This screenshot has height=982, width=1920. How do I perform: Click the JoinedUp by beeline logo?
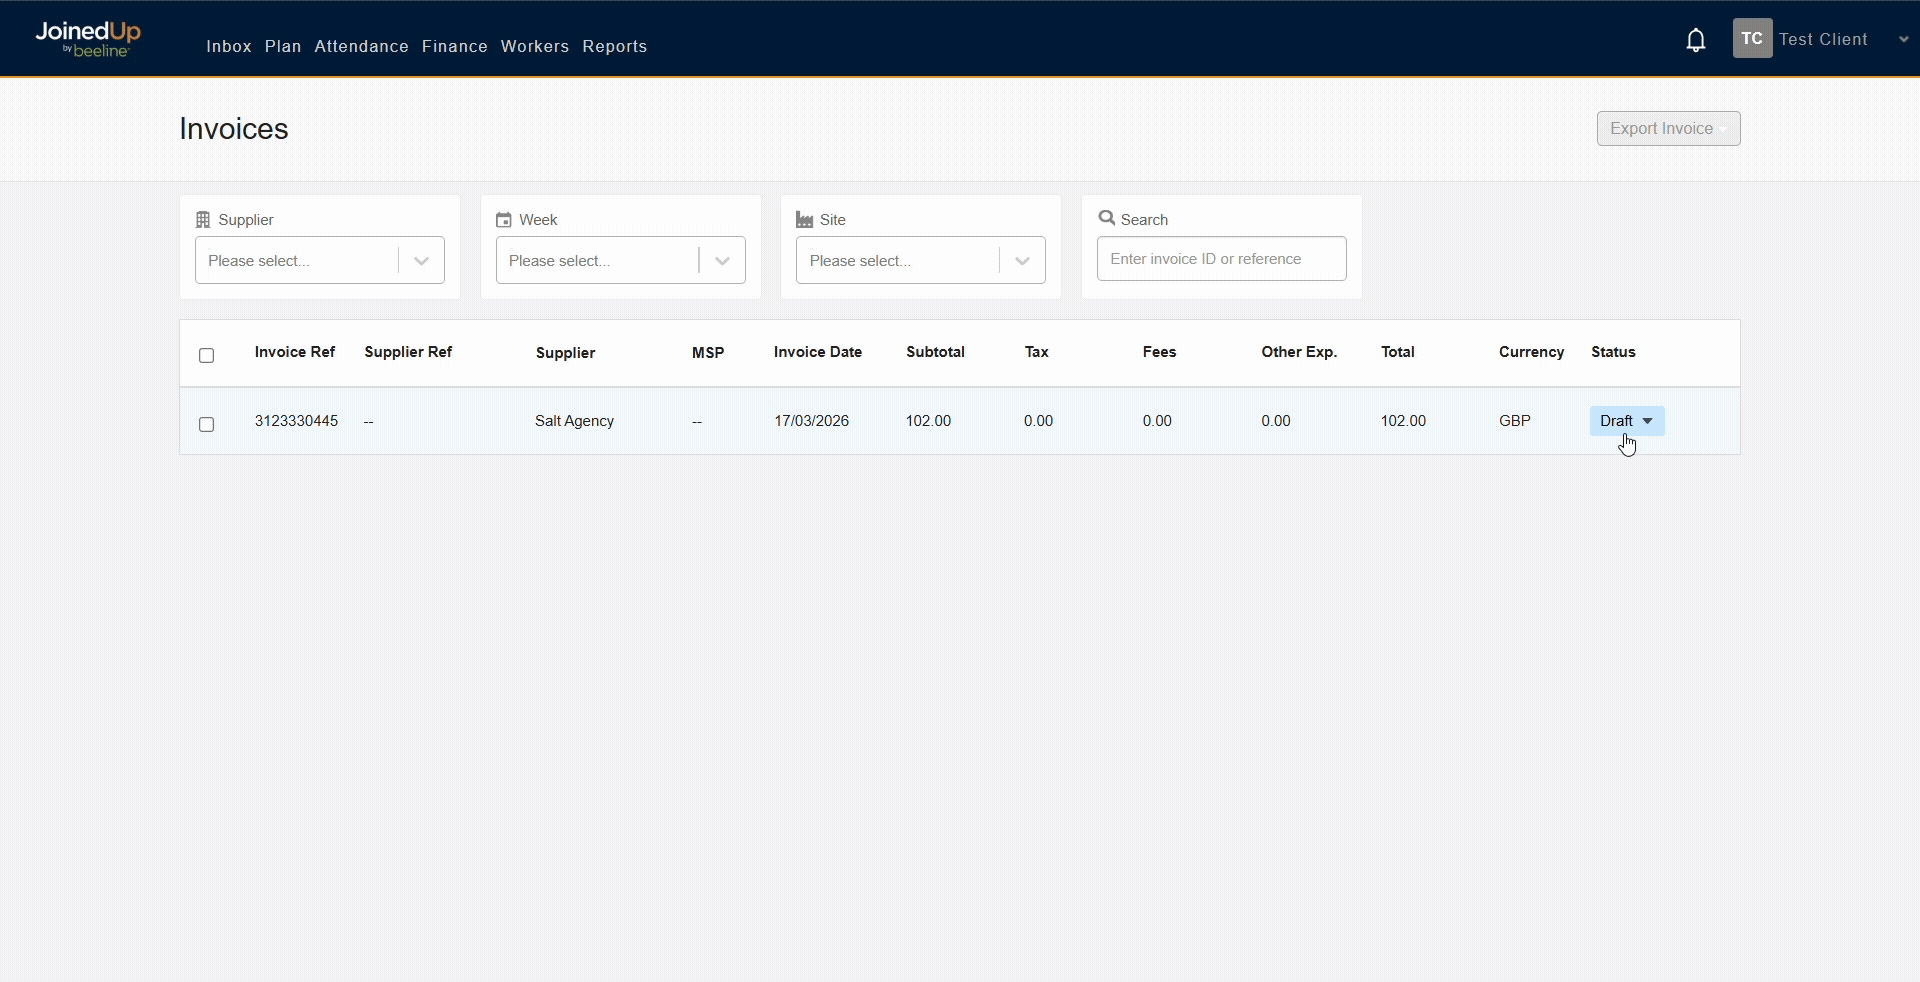(x=88, y=39)
